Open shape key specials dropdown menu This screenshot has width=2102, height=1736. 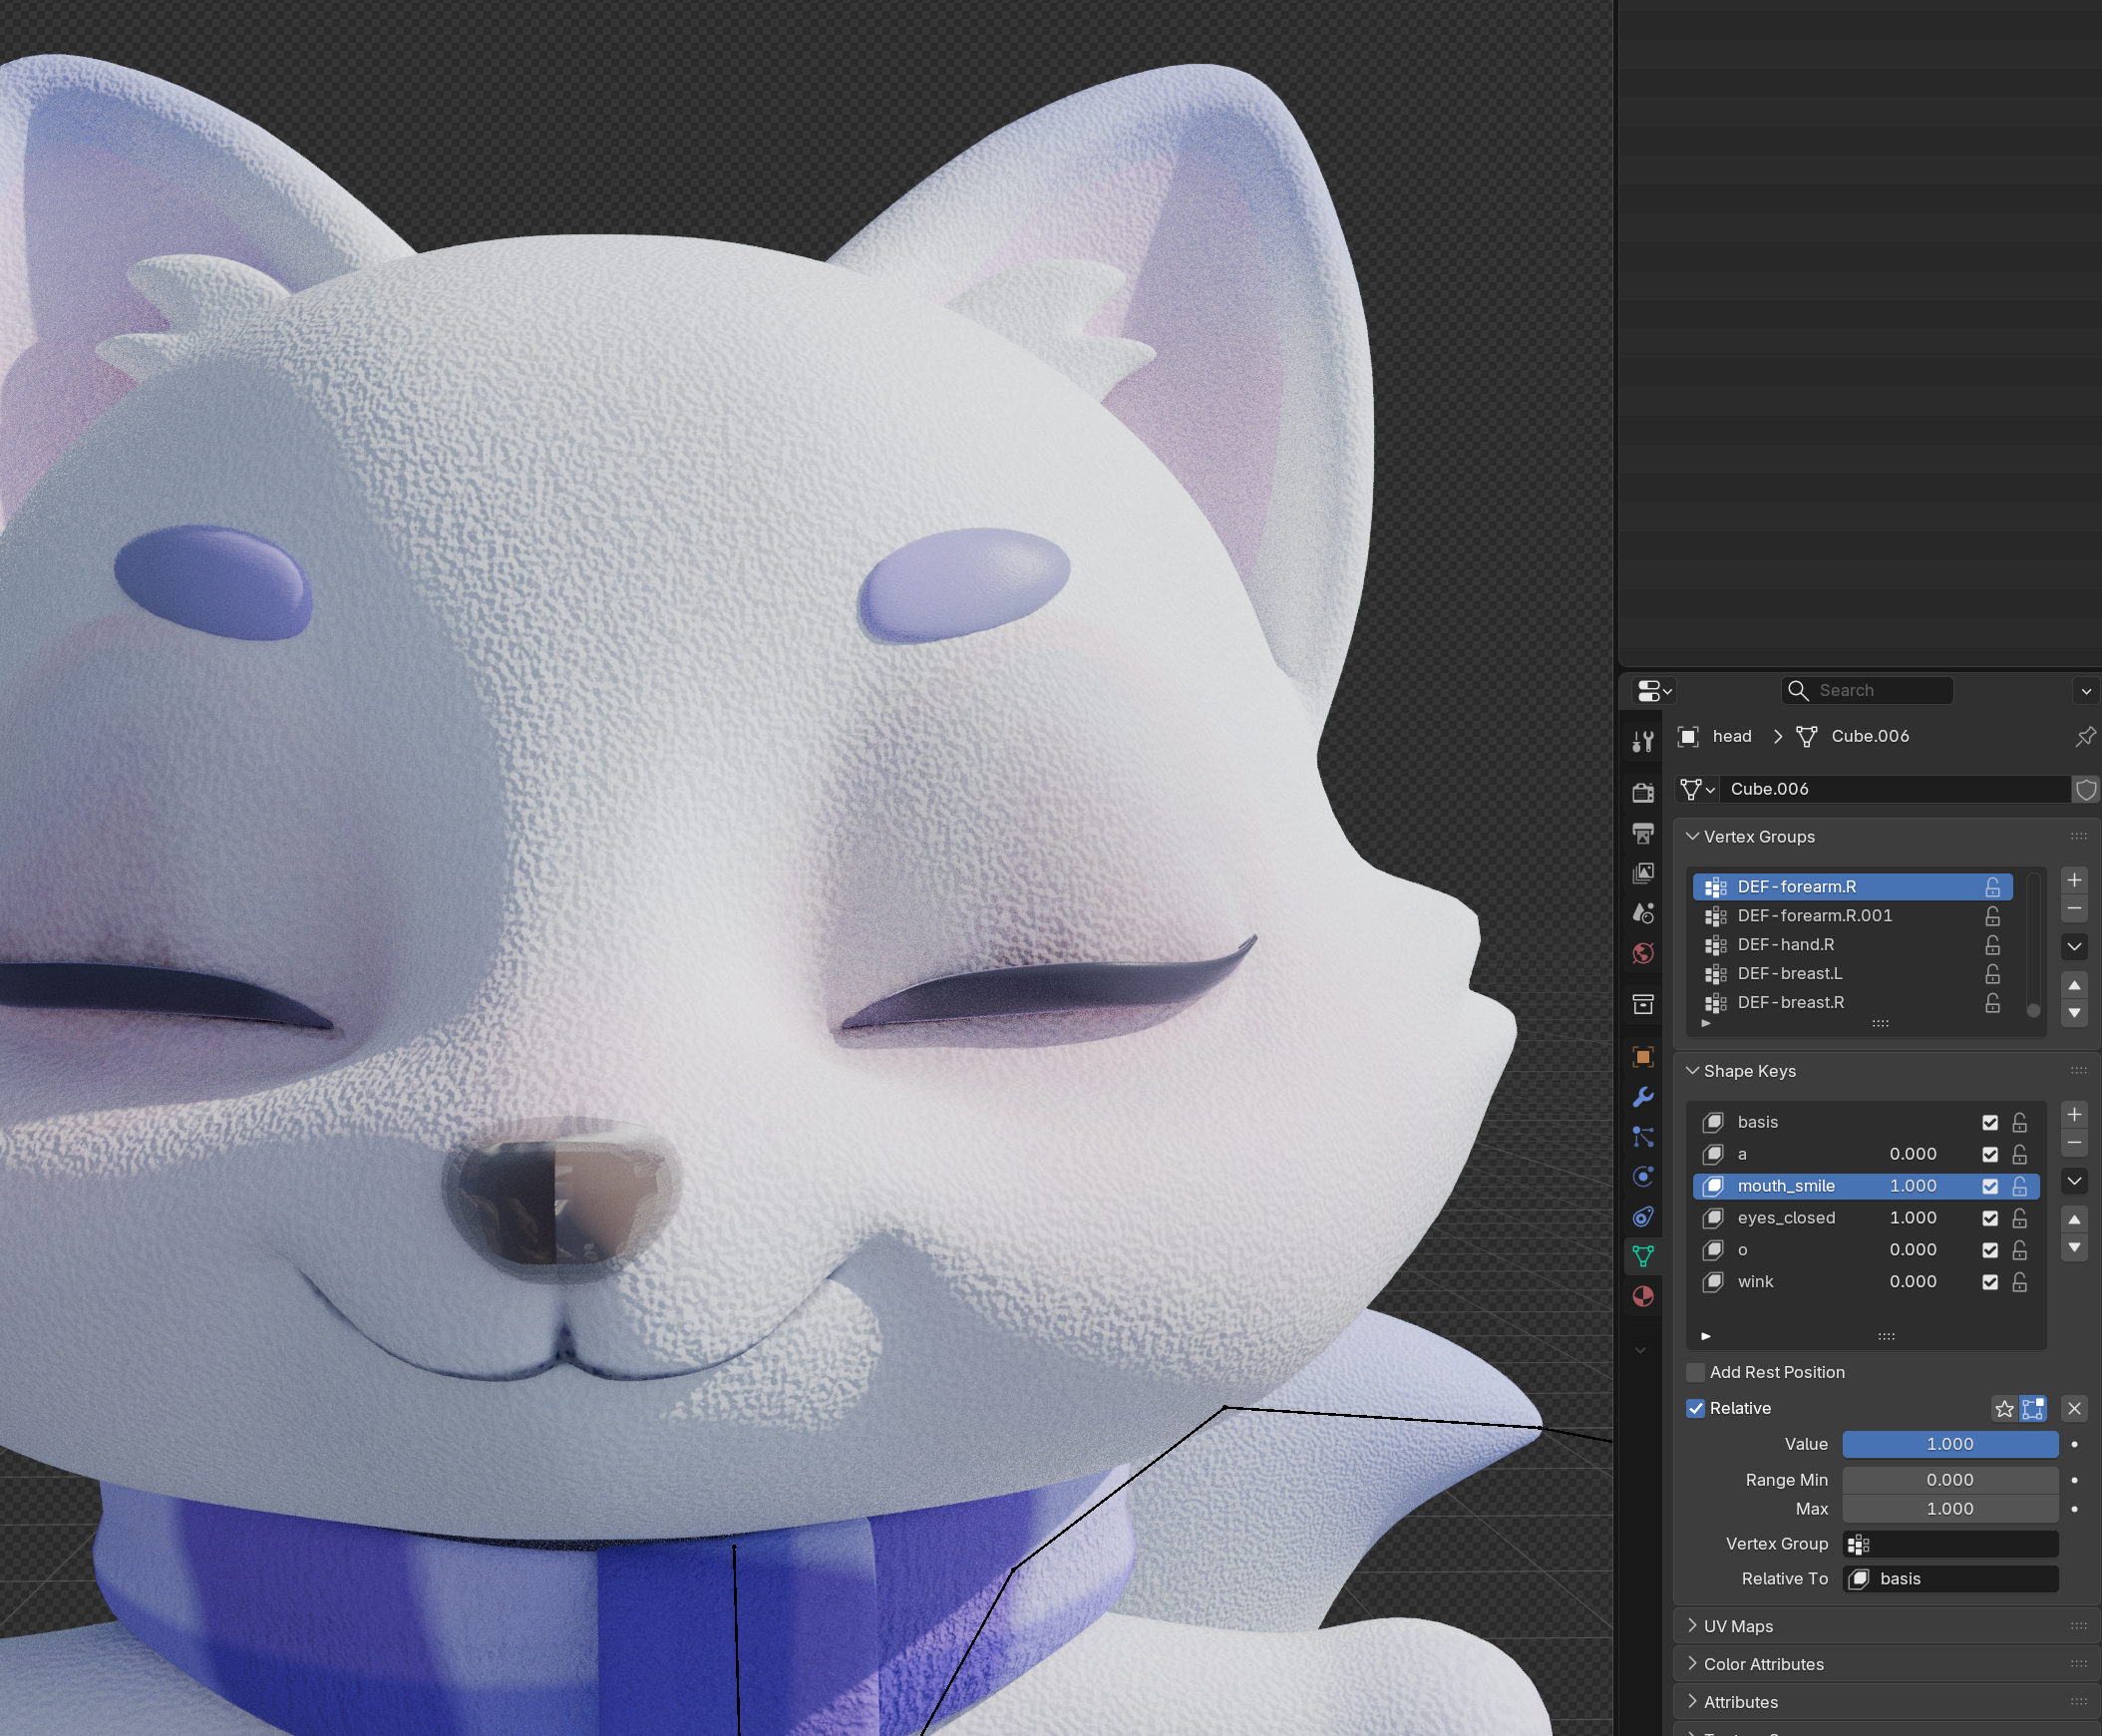point(2074,1181)
